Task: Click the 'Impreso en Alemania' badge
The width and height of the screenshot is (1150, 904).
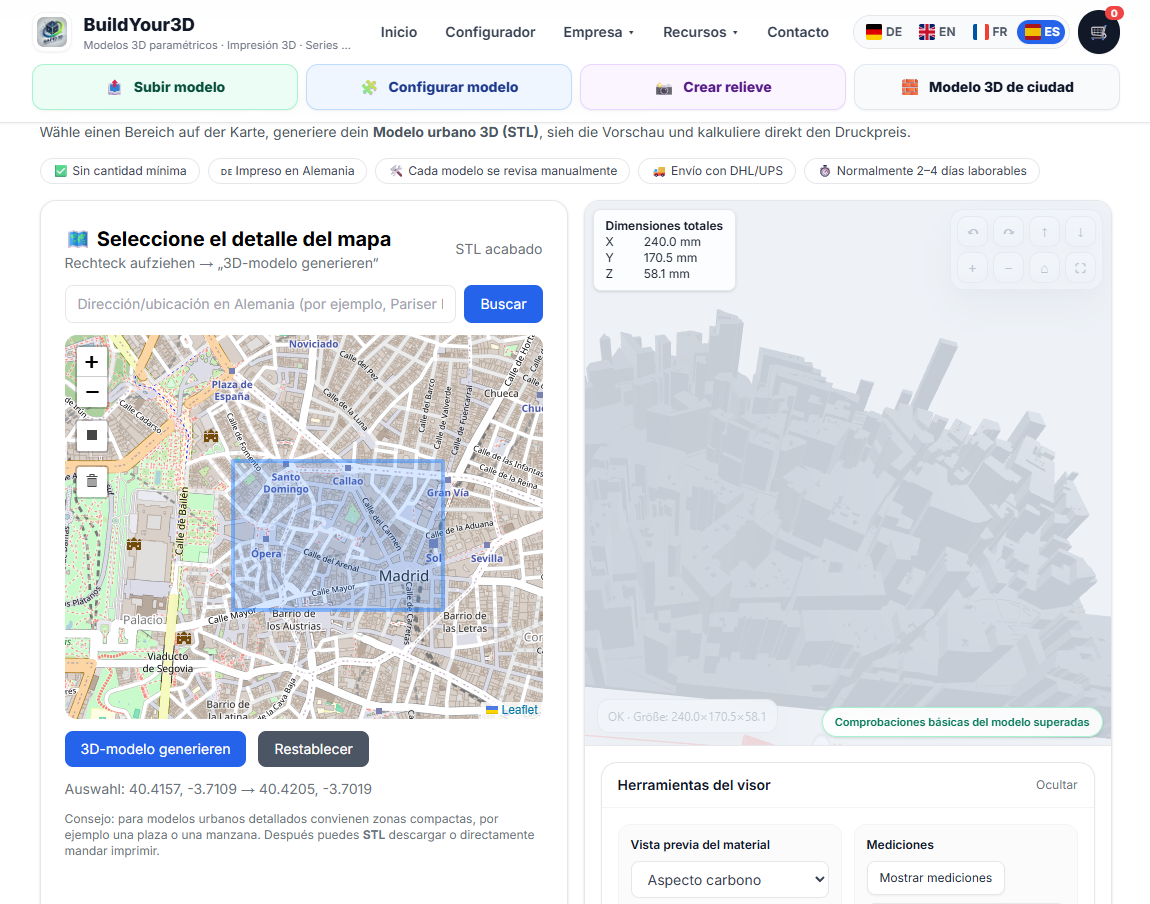Action: pyautogui.click(x=288, y=171)
